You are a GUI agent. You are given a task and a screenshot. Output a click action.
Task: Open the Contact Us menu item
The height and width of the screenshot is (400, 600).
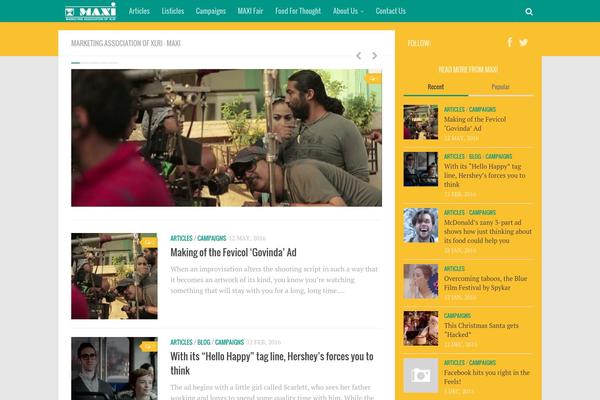(x=390, y=11)
